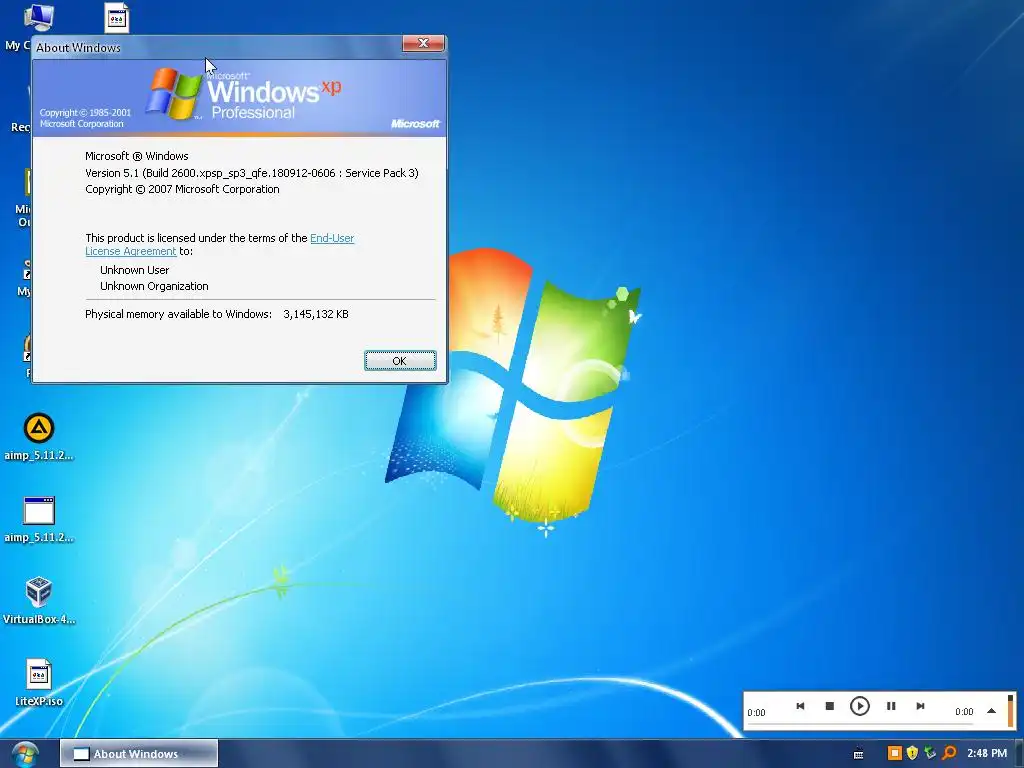Start playback with the circled play button

pyautogui.click(x=859, y=706)
